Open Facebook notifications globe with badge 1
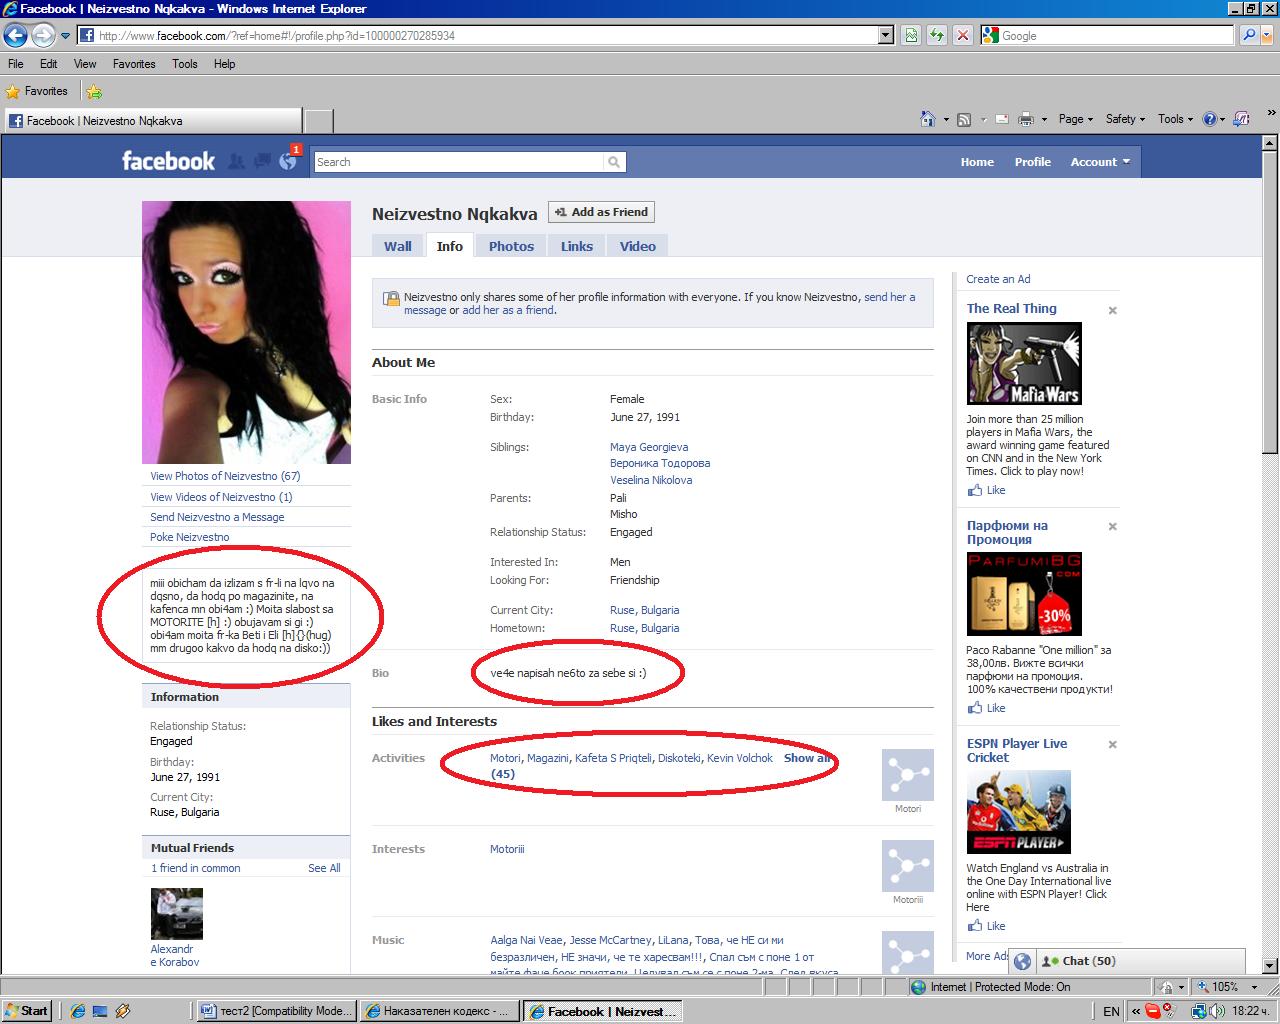The image size is (1280, 1024). [288, 161]
